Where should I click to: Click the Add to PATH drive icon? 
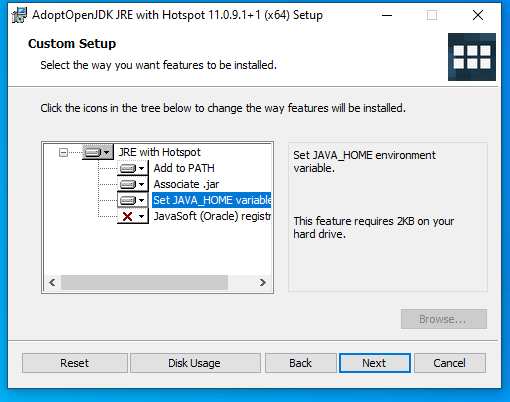point(128,168)
